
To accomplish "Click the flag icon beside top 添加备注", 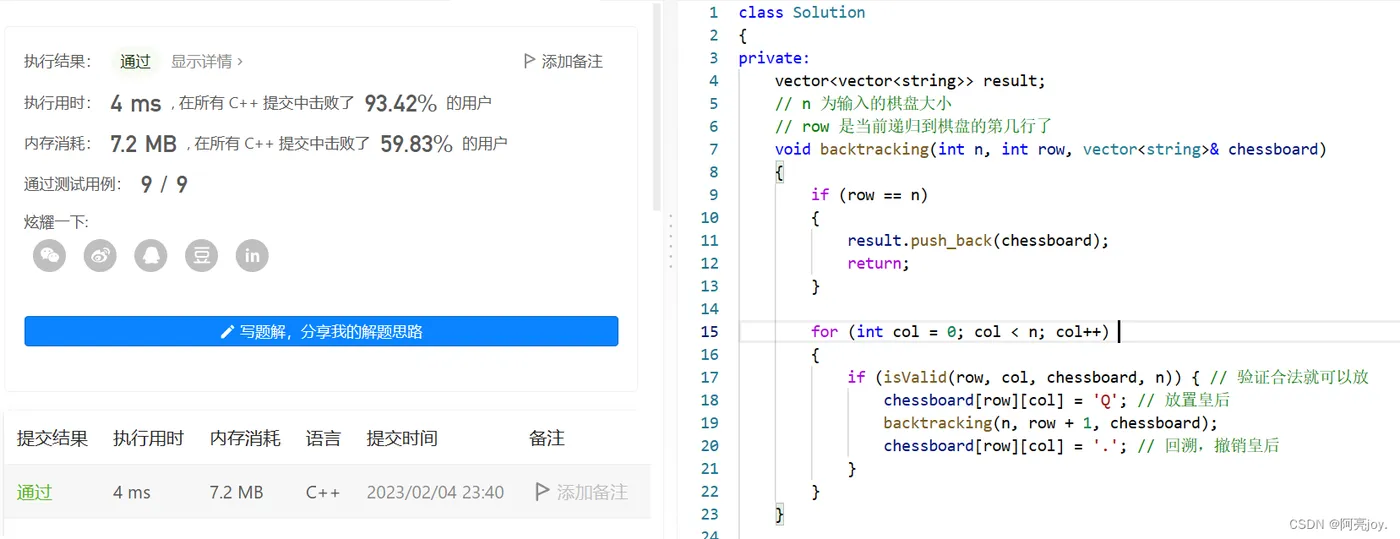I will coord(529,61).
